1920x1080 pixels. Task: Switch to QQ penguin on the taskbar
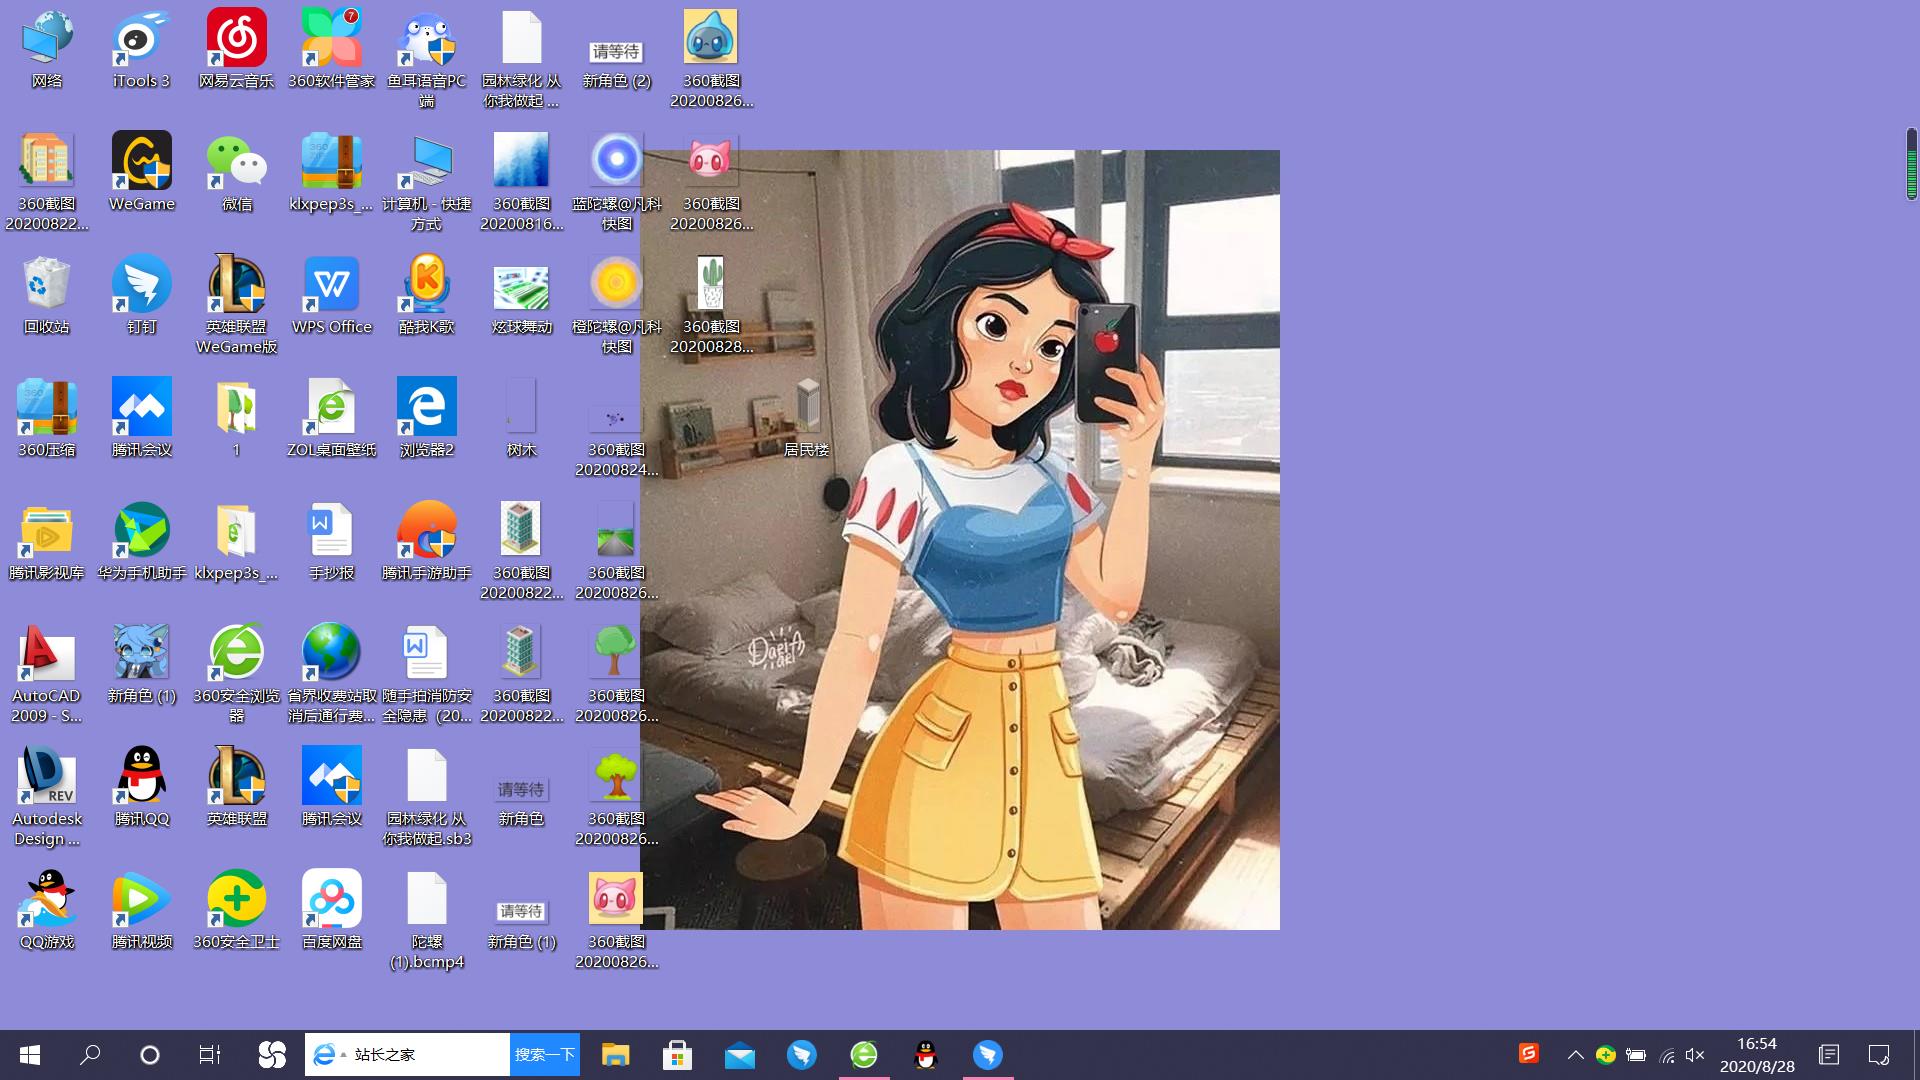click(926, 1055)
